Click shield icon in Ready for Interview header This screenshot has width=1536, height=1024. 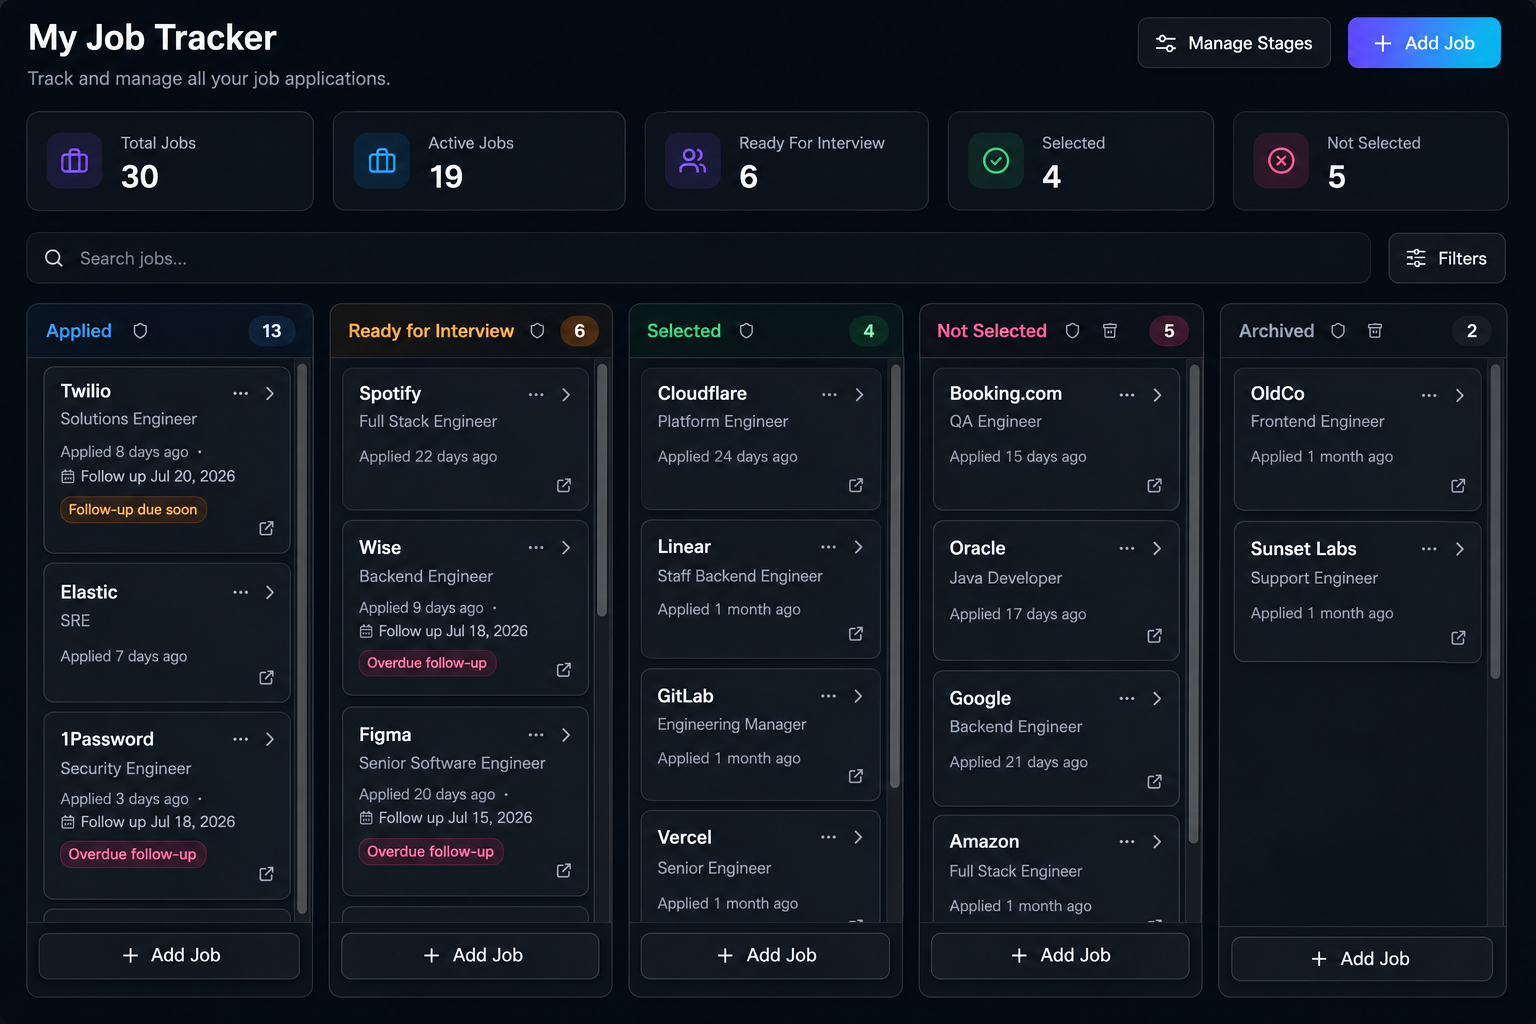[x=537, y=331]
